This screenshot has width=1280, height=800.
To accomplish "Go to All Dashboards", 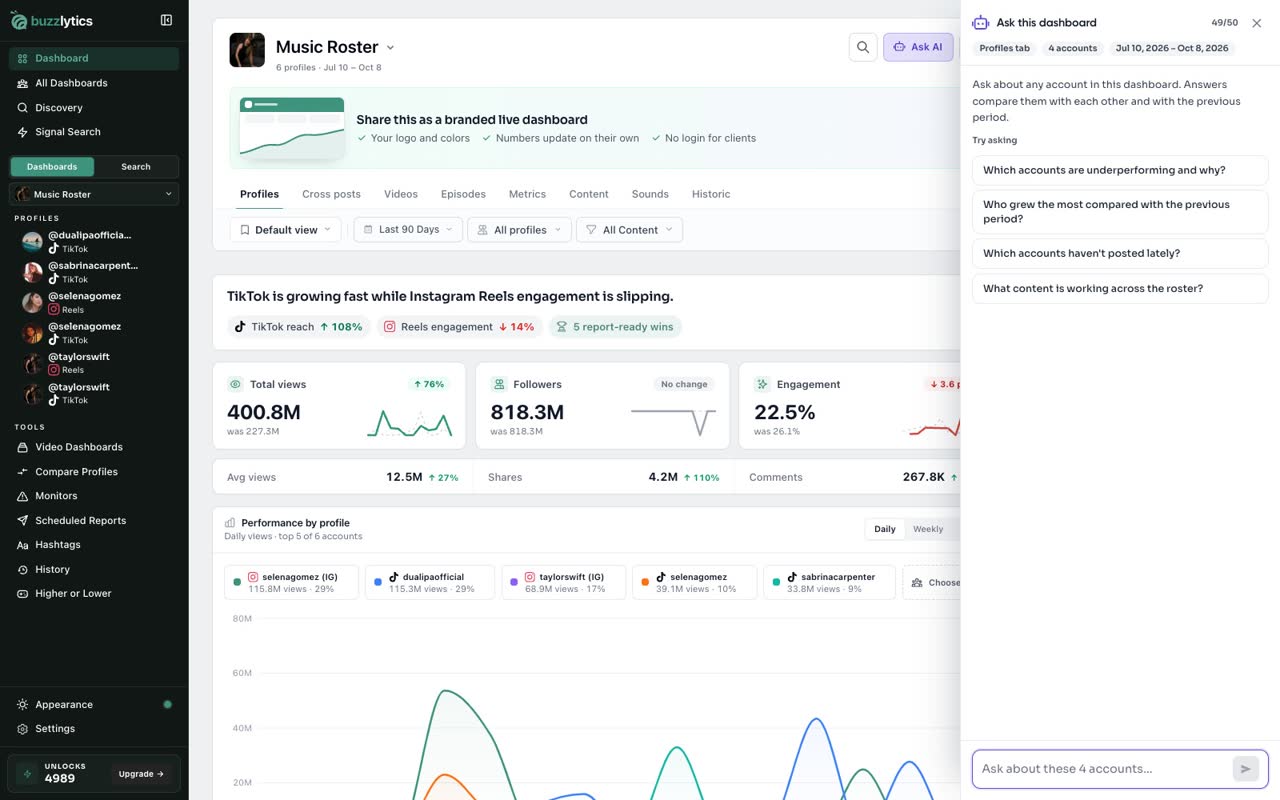I will pyautogui.click(x=94, y=83).
